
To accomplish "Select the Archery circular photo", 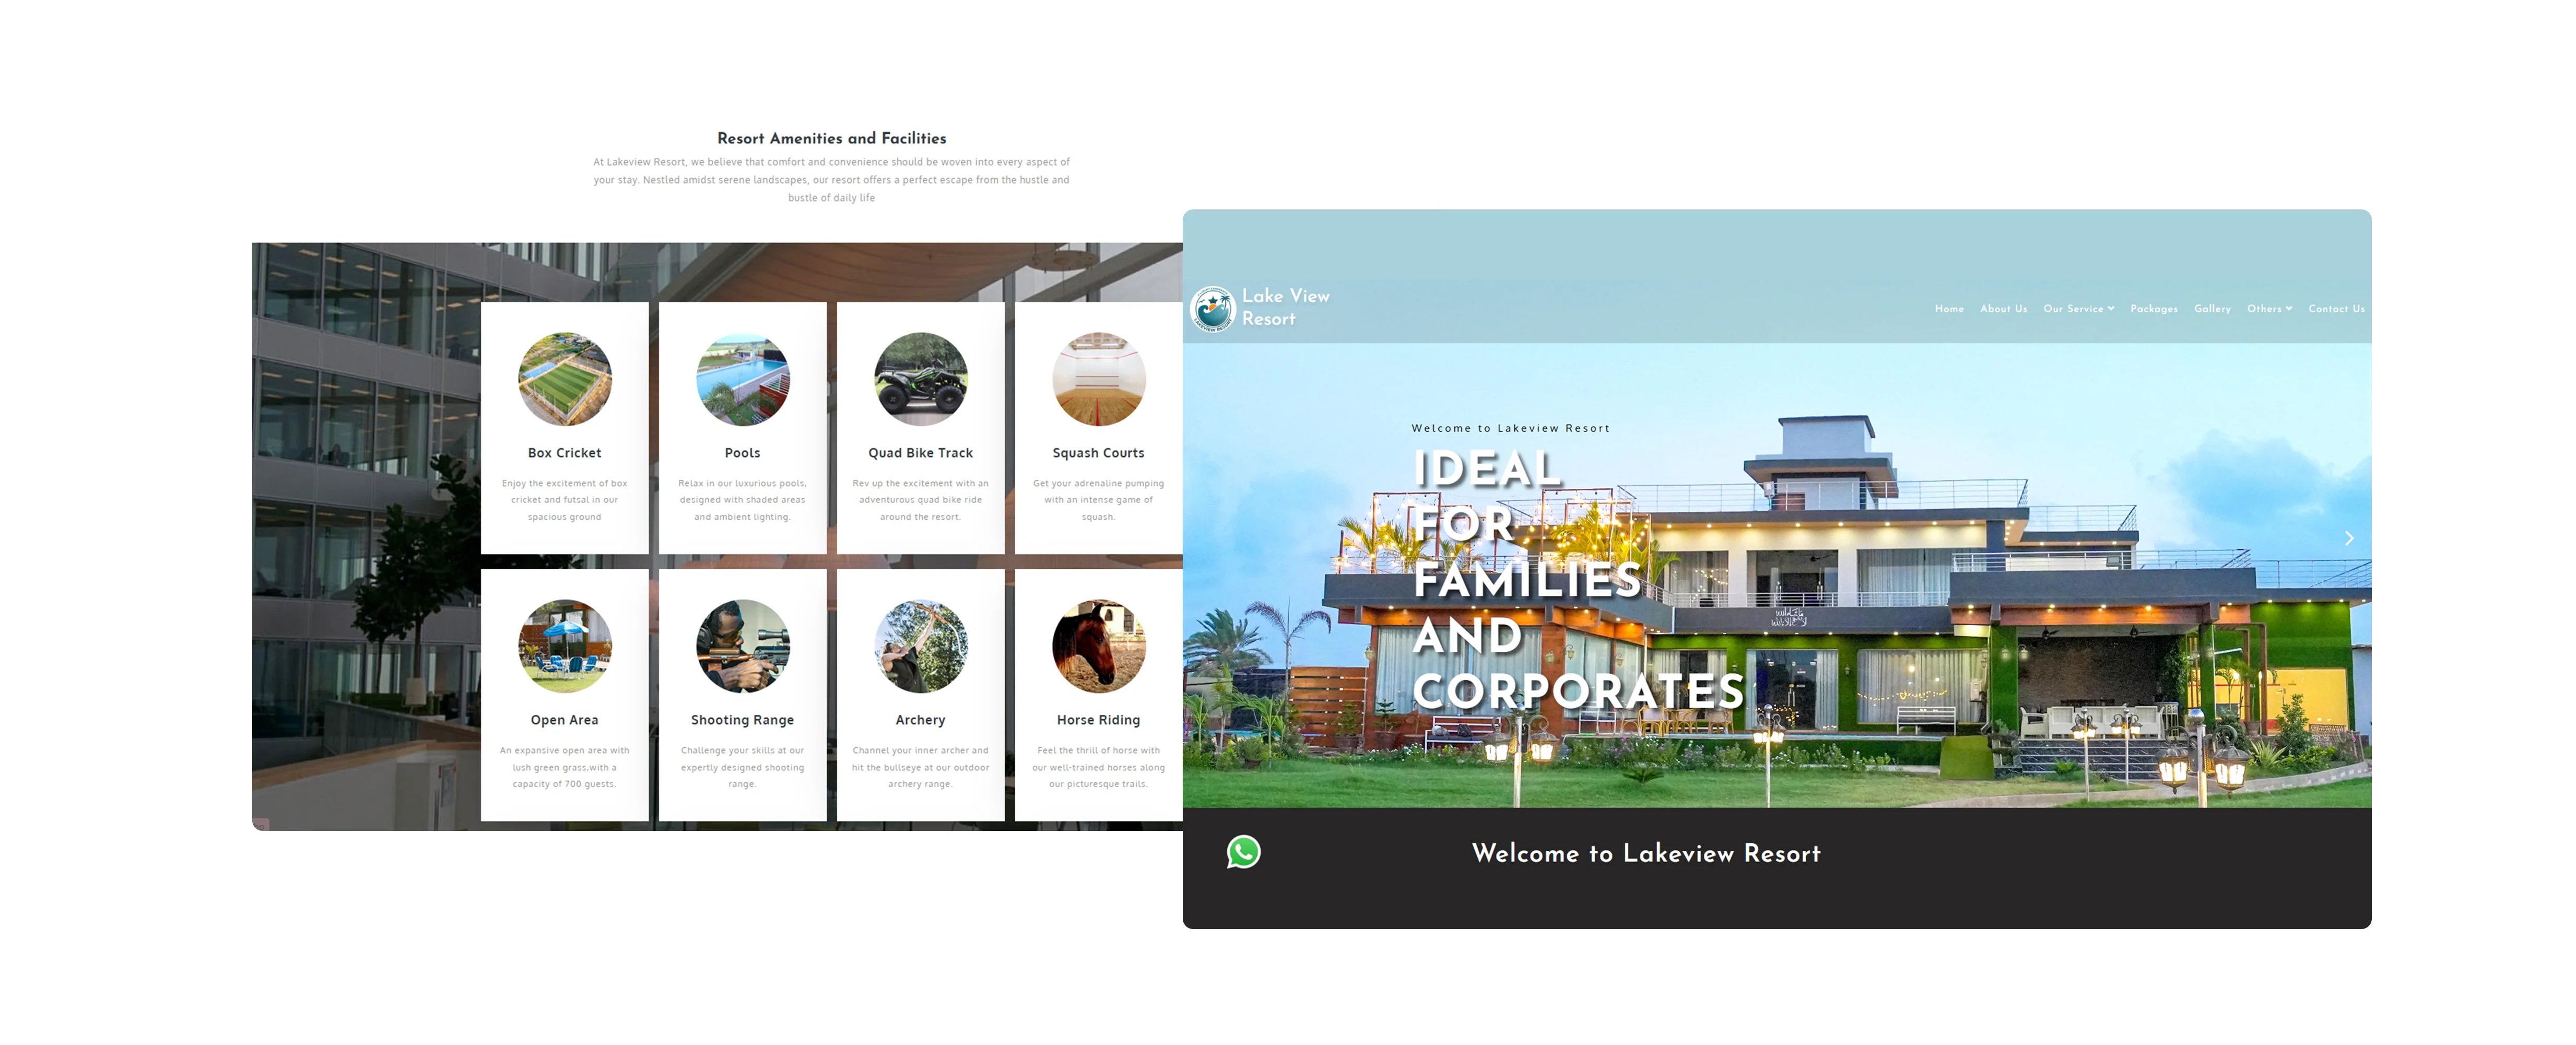I will (920, 646).
